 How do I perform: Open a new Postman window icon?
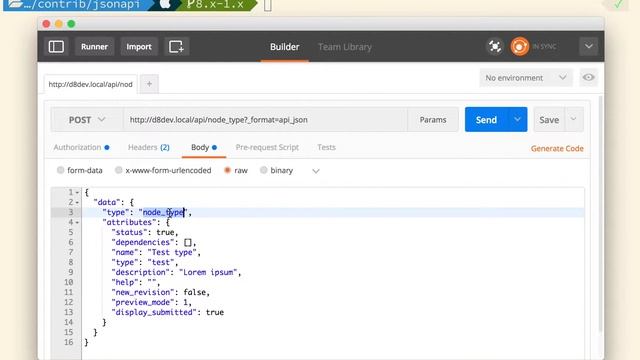tap(176, 47)
